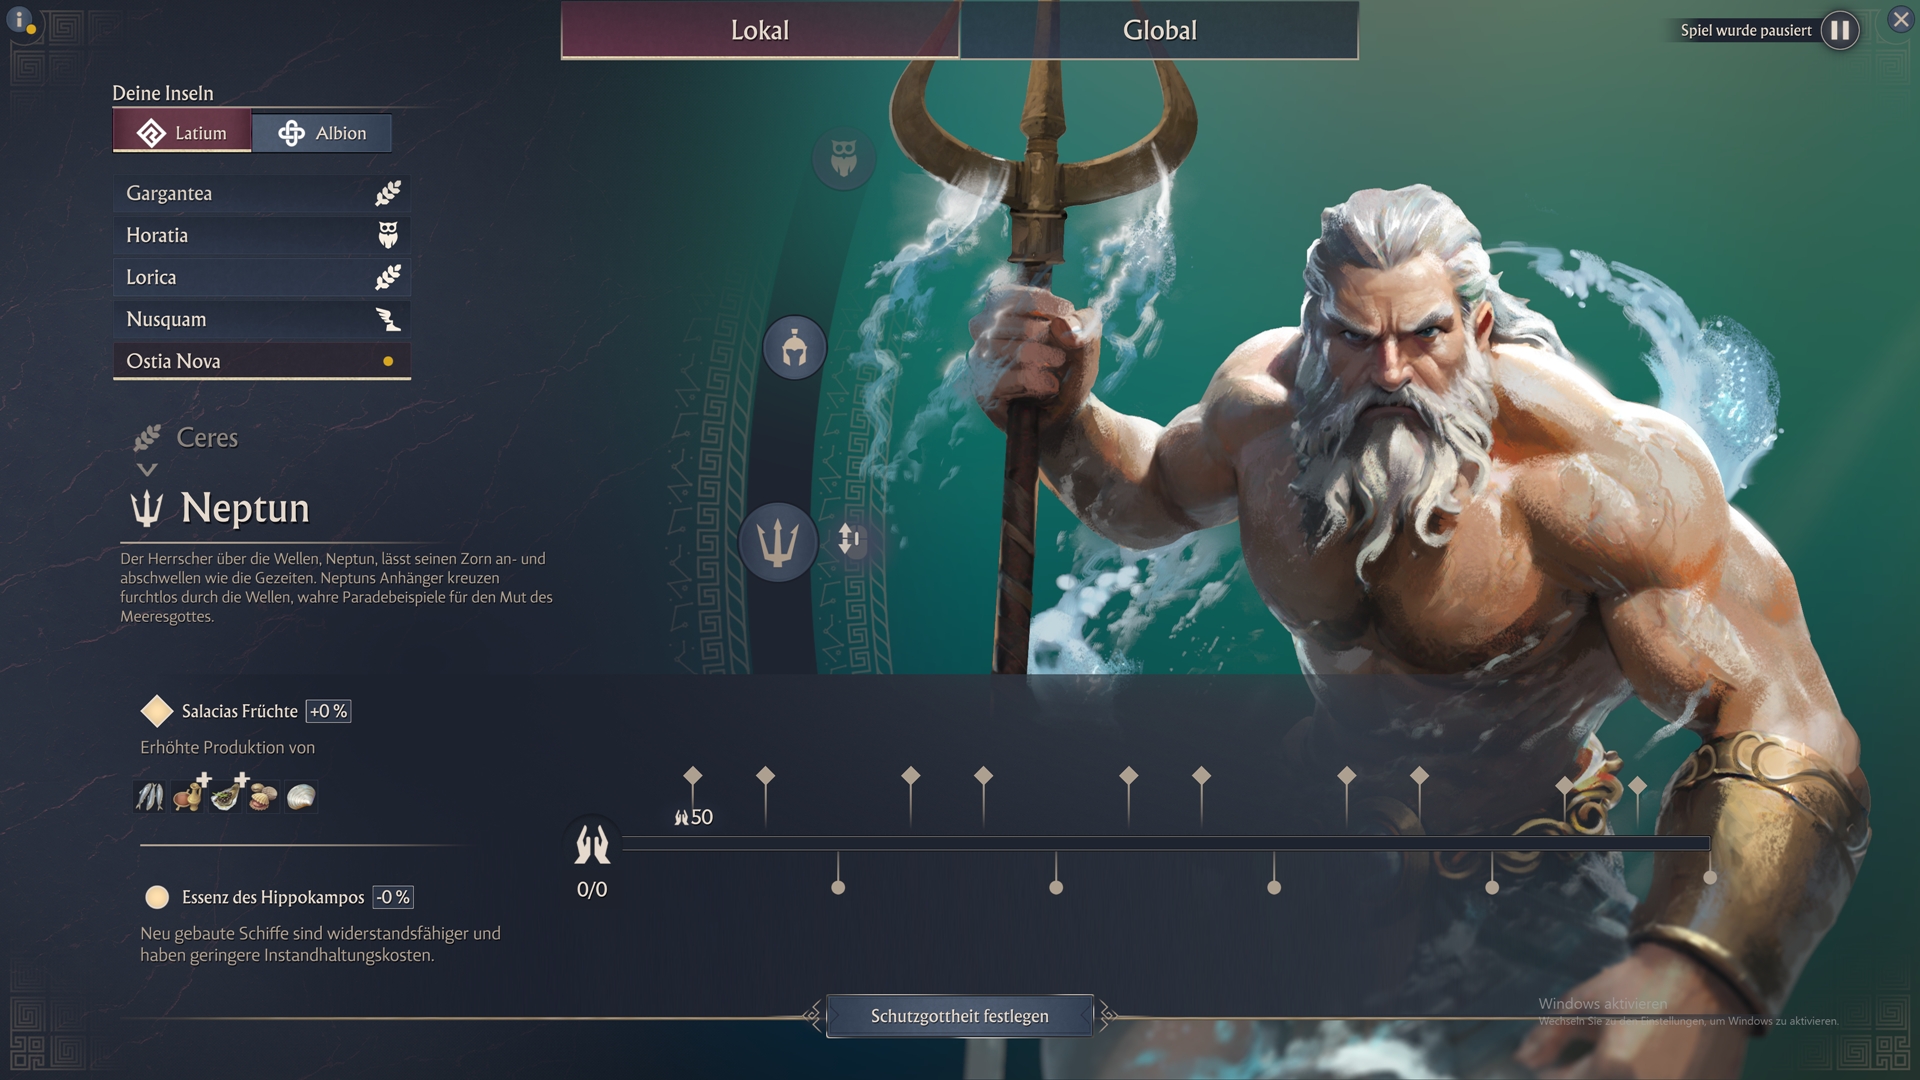Select Horatia island in the list

click(x=261, y=235)
